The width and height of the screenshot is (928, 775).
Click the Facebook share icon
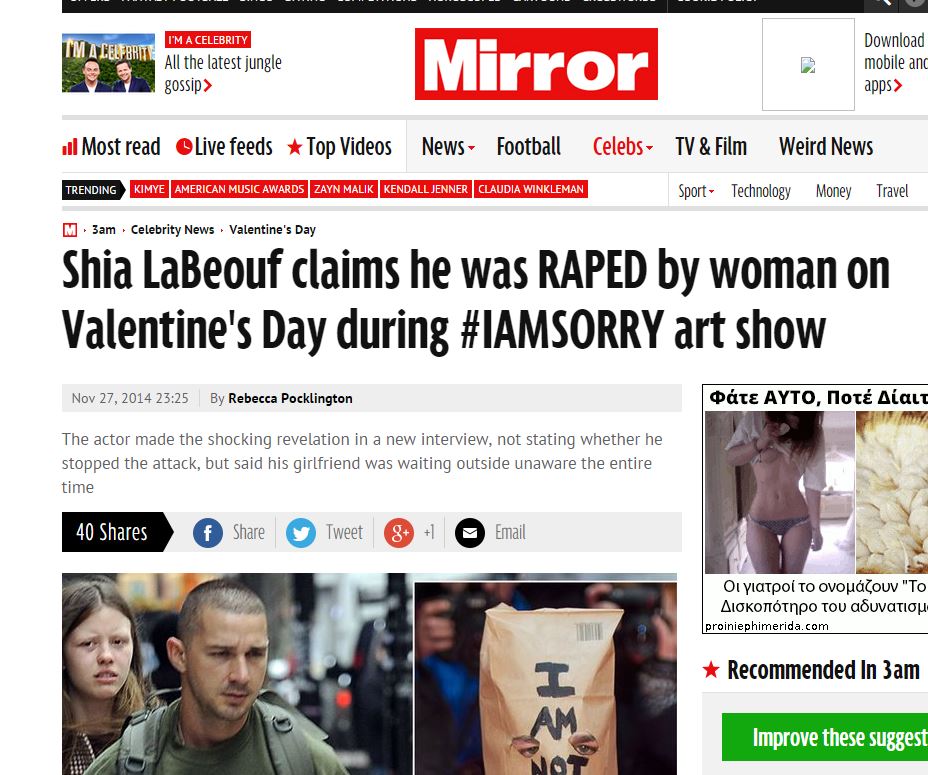(208, 533)
